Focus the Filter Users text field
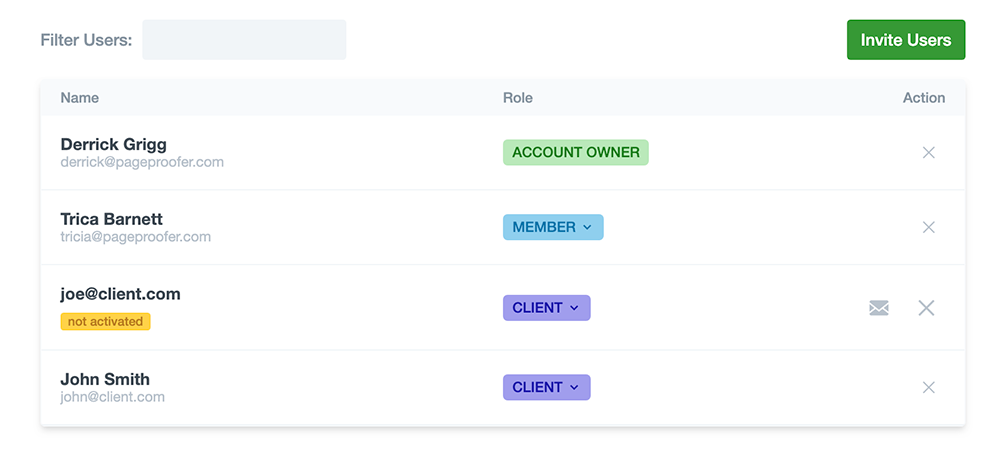The image size is (1000, 455). (x=244, y=40)
